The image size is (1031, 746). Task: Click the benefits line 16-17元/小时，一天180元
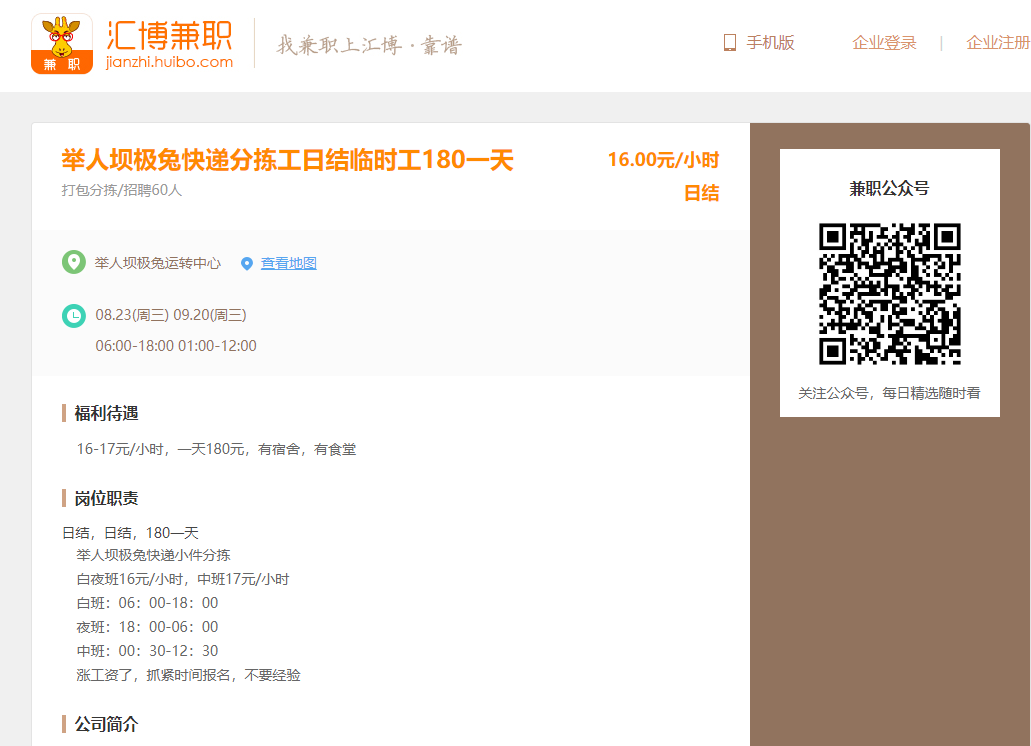216,449
